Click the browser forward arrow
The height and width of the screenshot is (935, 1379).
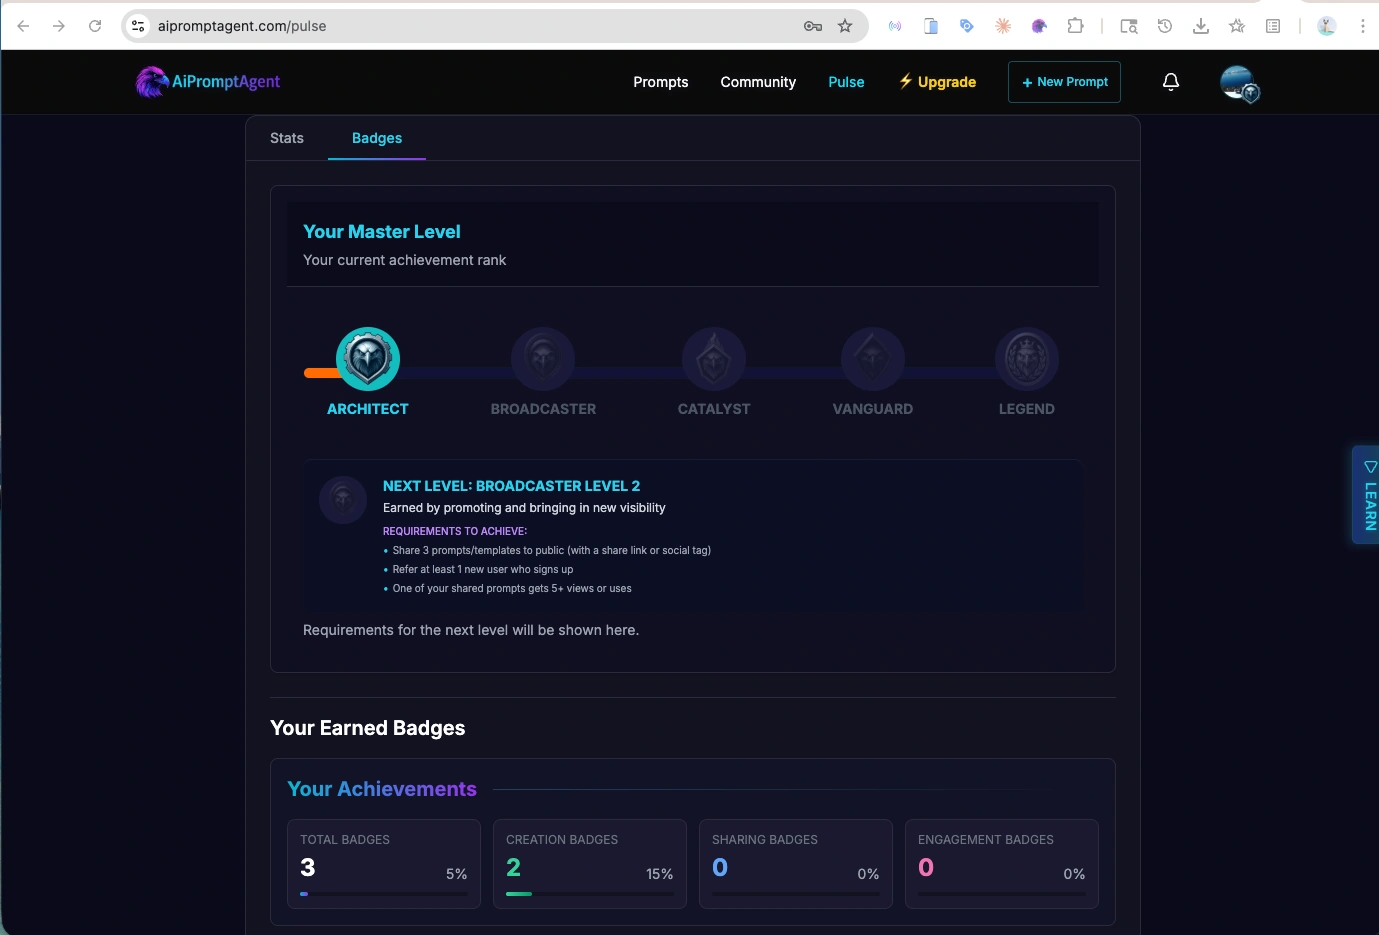[59, 26]
